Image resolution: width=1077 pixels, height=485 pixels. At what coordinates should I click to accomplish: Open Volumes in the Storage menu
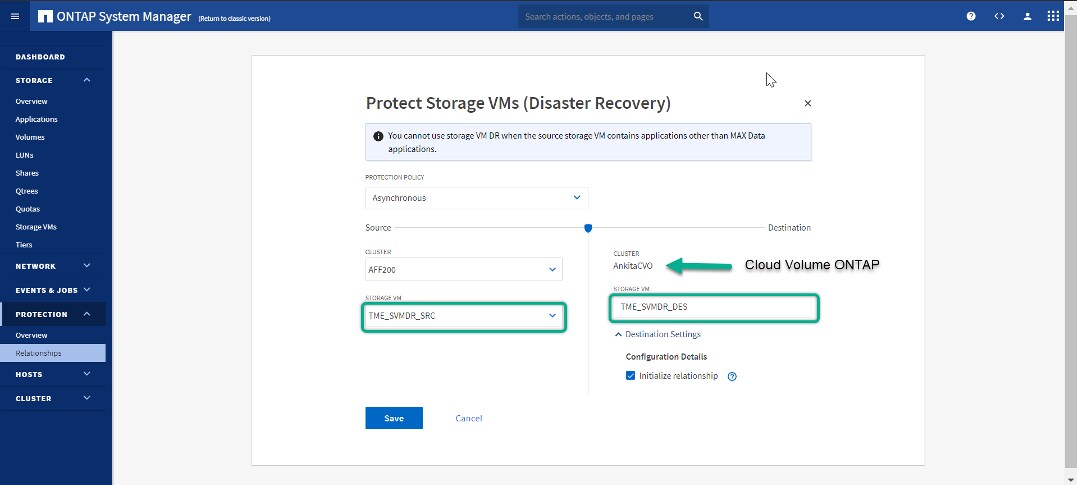pos(30,137)
